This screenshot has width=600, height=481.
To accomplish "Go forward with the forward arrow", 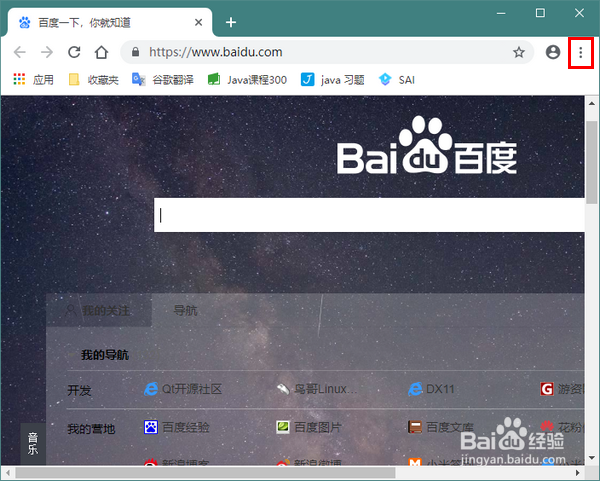I will coord(47,52).
